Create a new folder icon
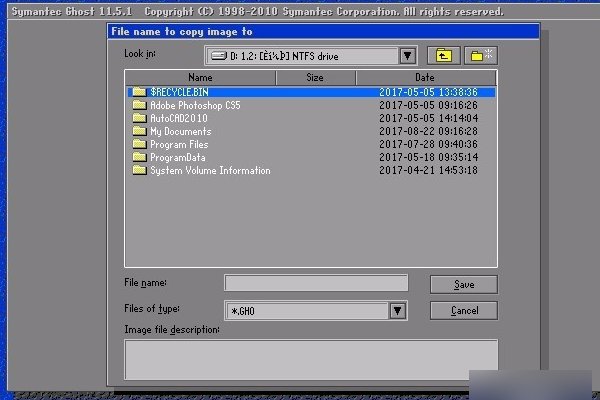 481,56
